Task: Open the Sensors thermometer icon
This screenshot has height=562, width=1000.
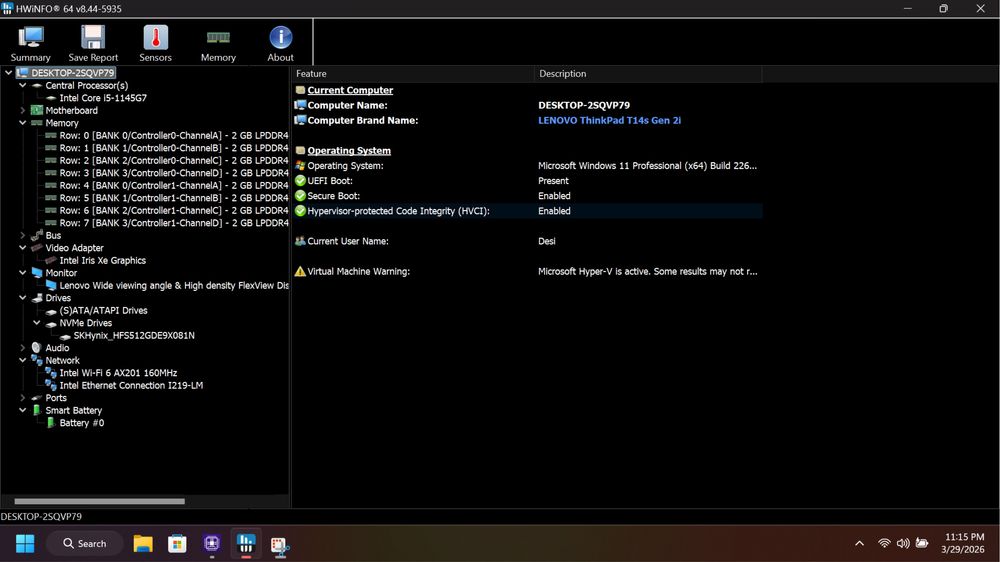Action: [155, 38]
